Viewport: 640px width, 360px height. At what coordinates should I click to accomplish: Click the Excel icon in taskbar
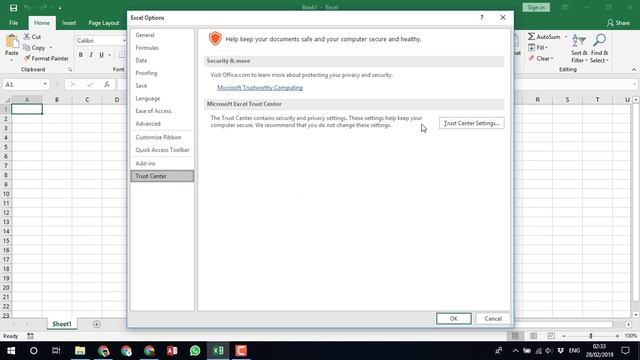pyautogui.click(x=218, y=351)
